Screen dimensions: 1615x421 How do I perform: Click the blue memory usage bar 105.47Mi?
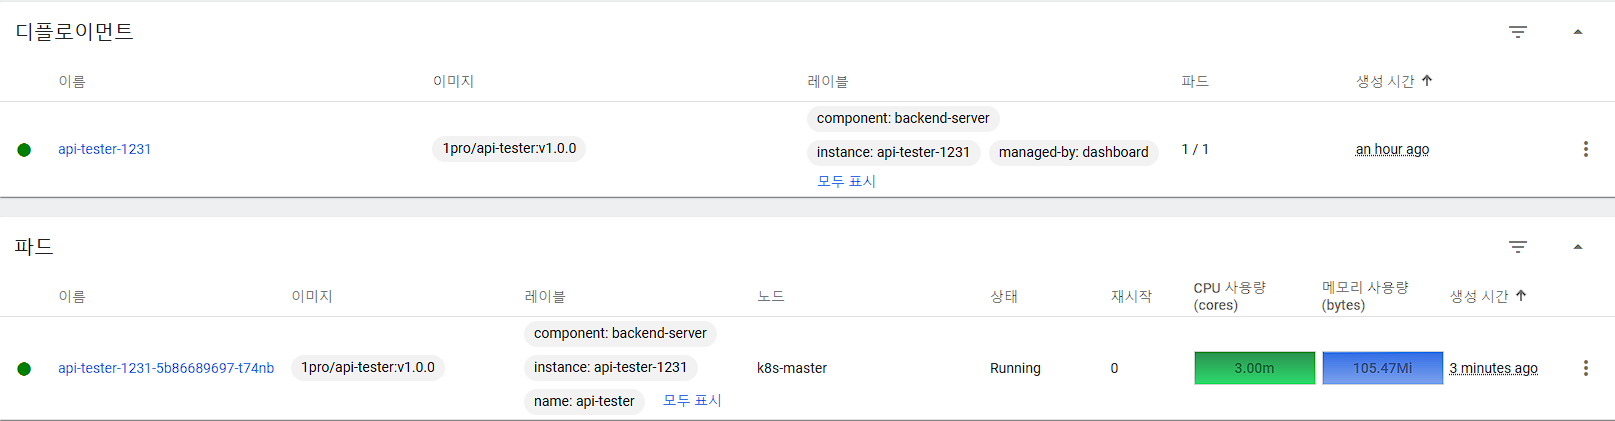pos(1382,368)
